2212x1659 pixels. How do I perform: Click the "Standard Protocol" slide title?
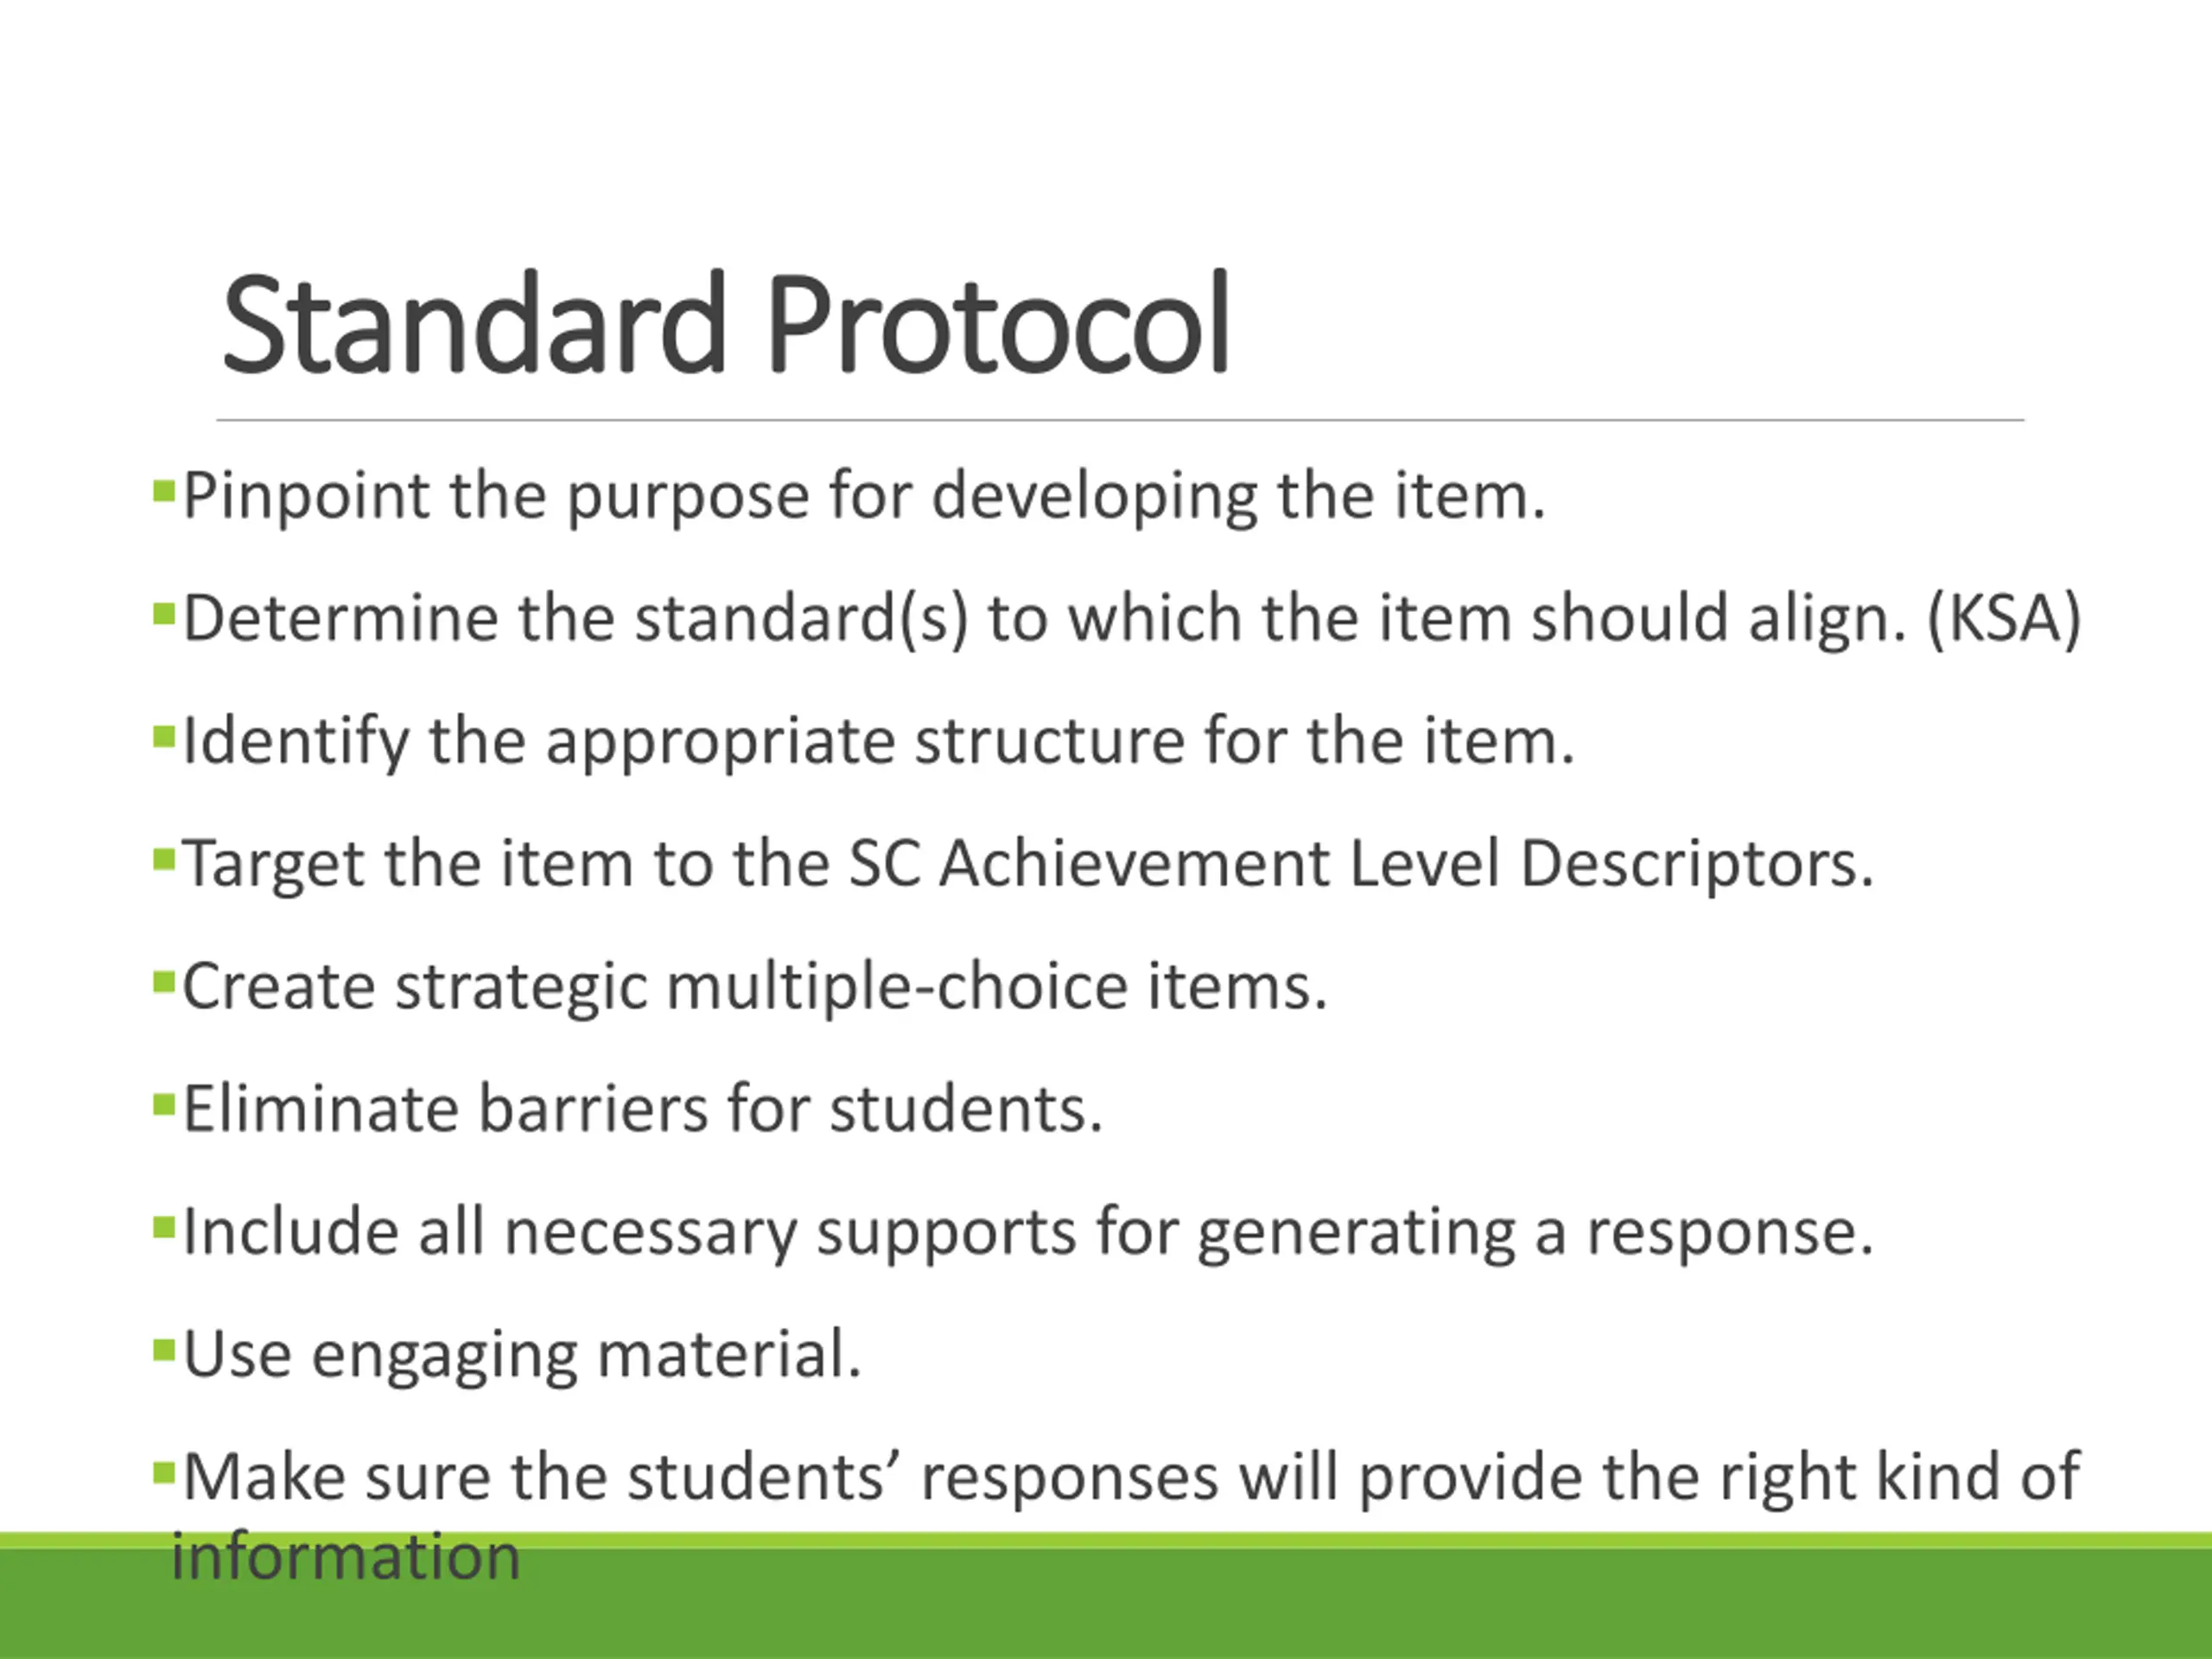click(x=725, y=325)
